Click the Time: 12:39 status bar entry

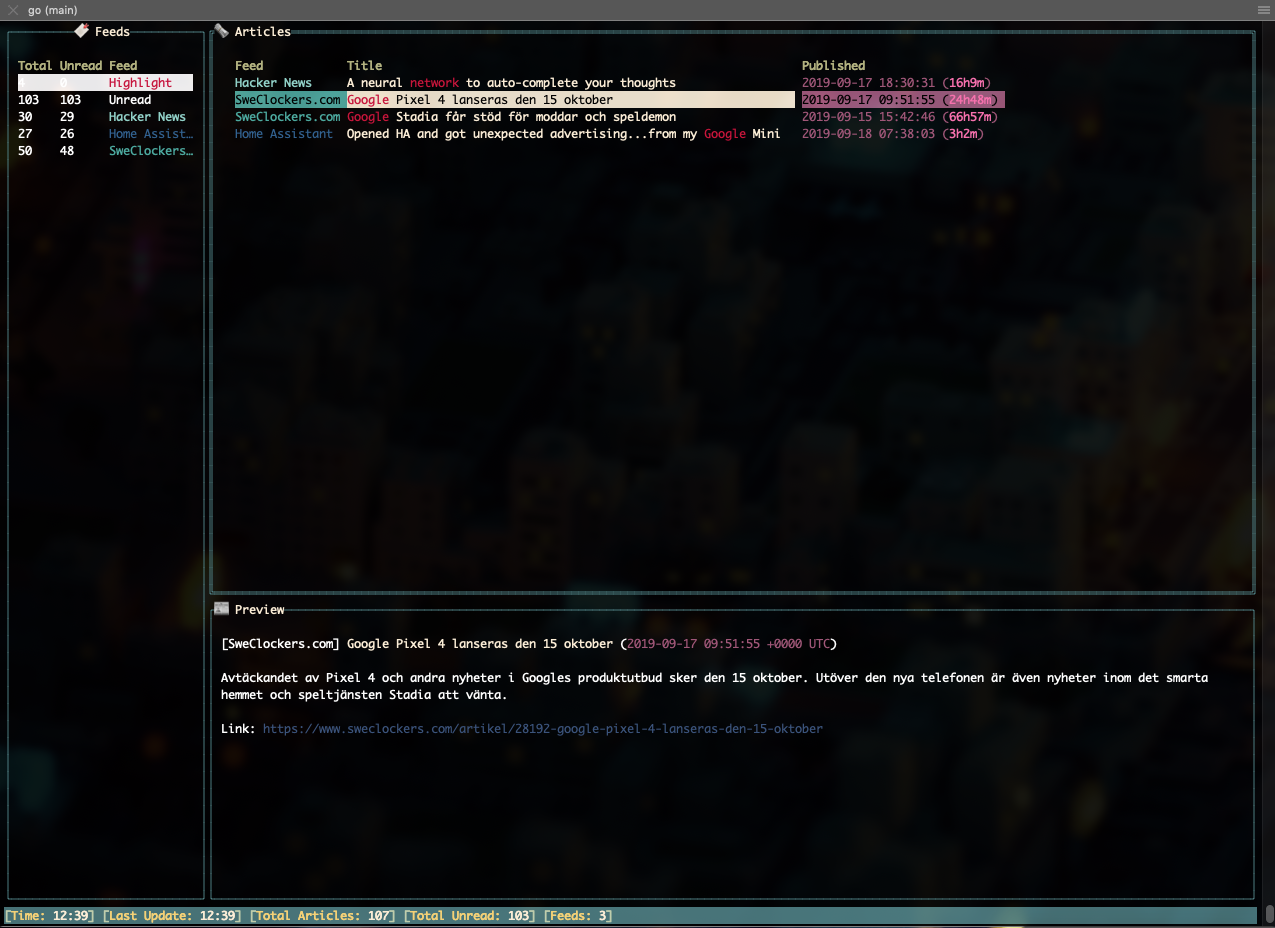point(50,916)
